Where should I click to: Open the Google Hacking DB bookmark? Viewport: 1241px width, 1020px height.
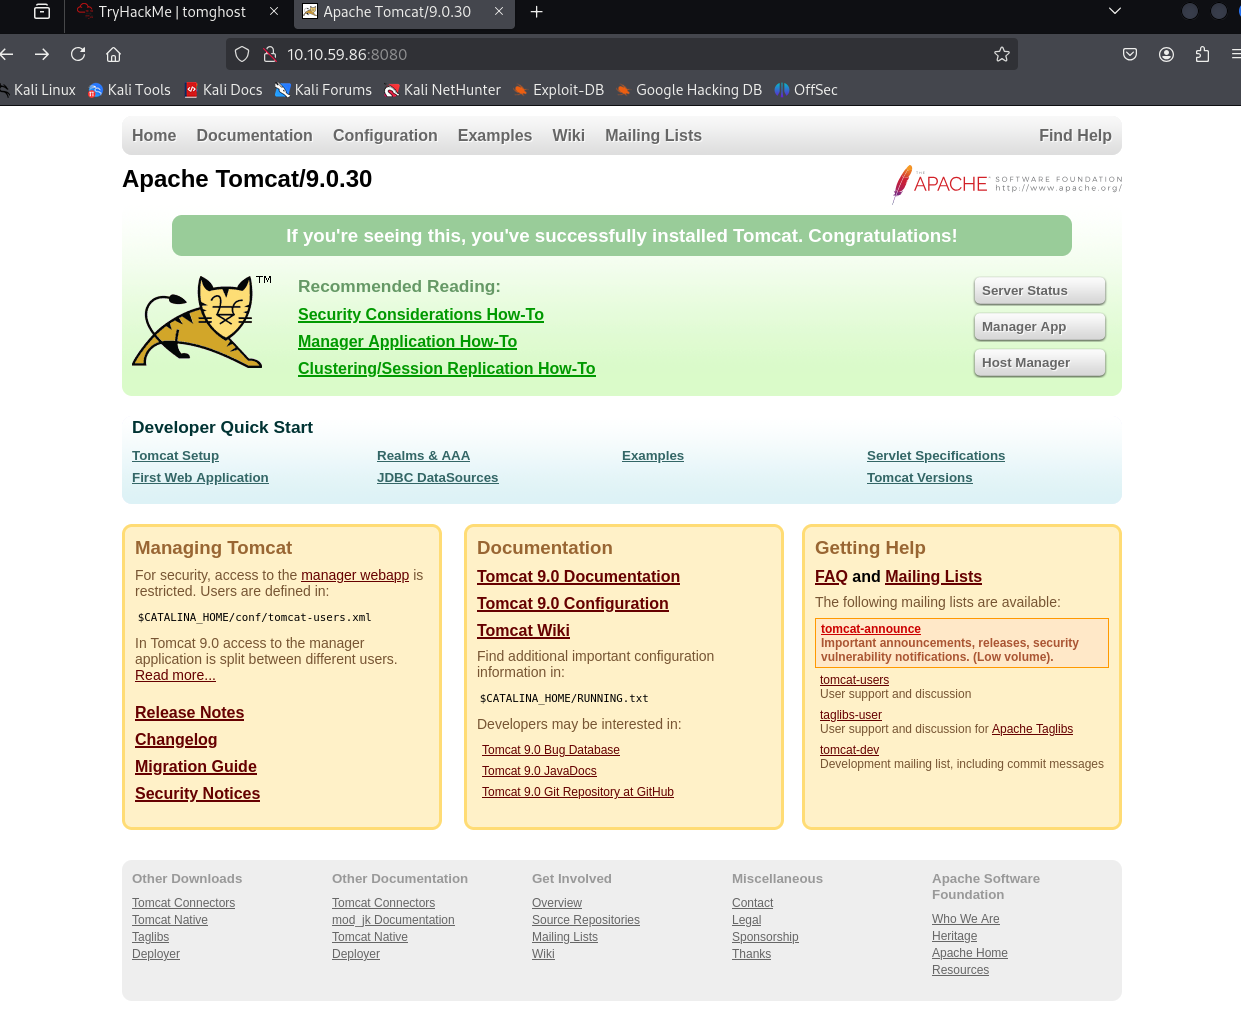[689, 90]
